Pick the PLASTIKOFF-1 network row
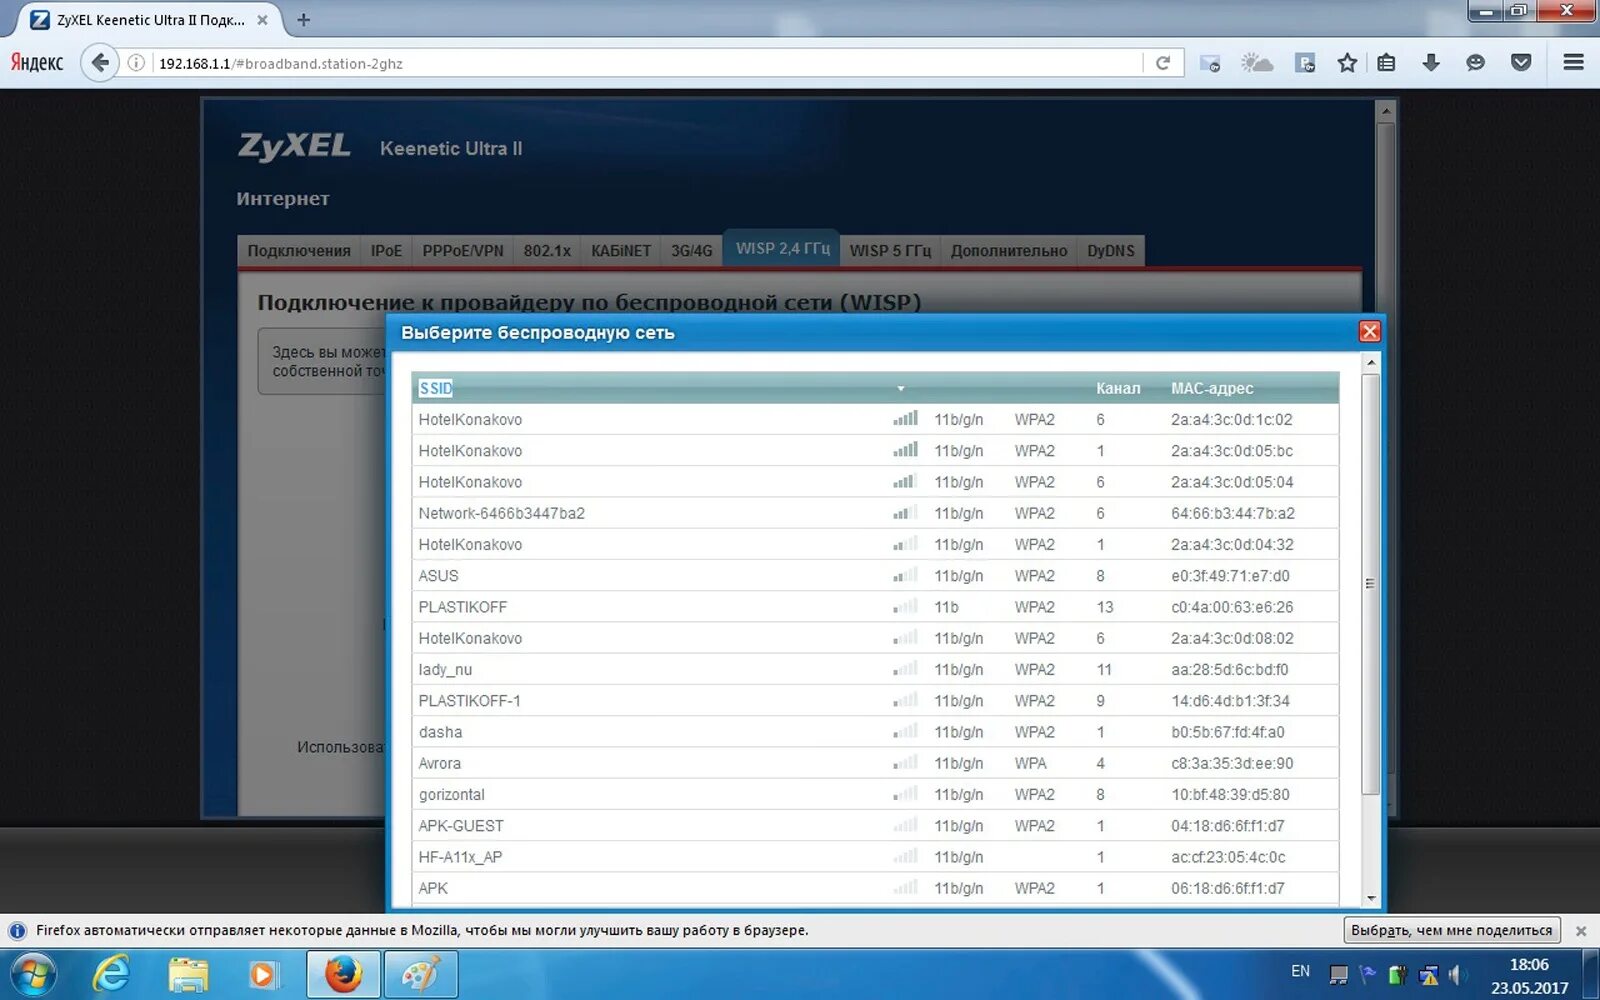This screenshot has width=1600, height=1000. (875, 701)
